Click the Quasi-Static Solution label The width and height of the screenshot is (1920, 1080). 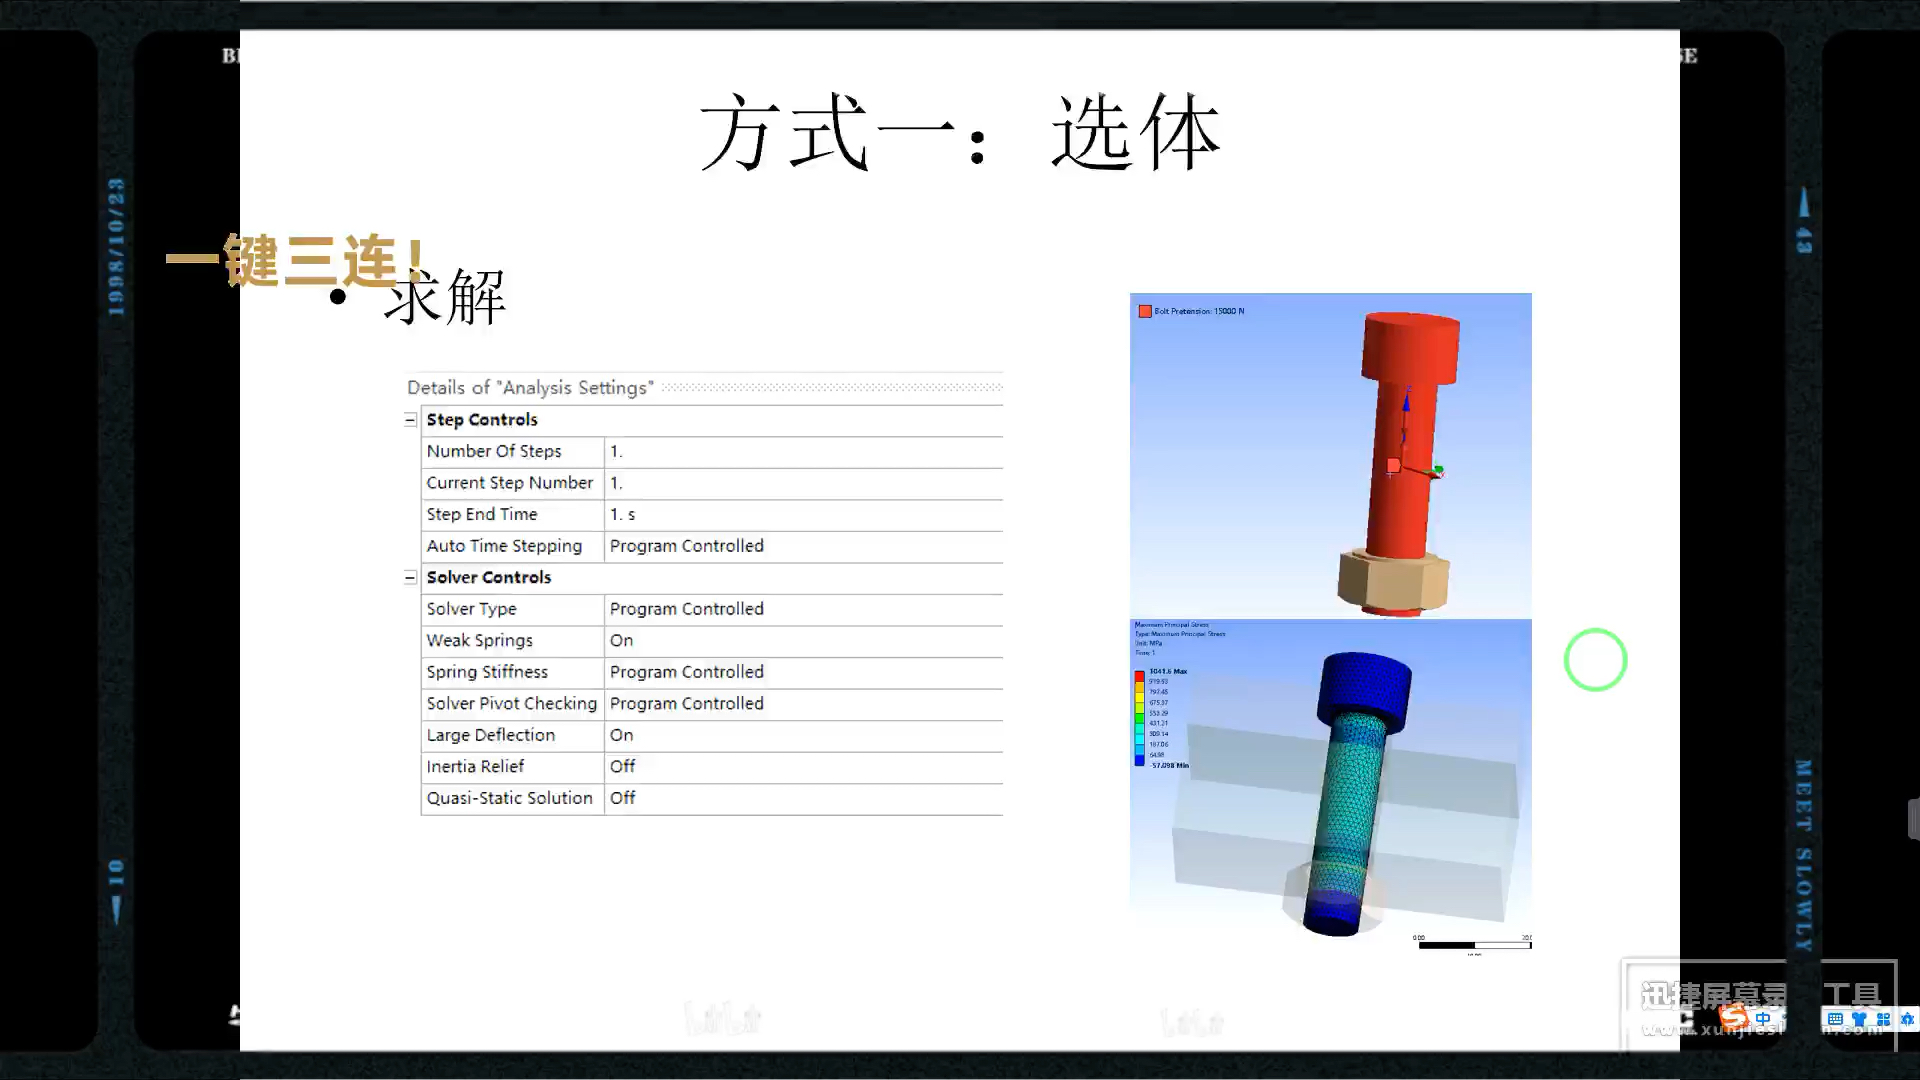click(510, 798)
